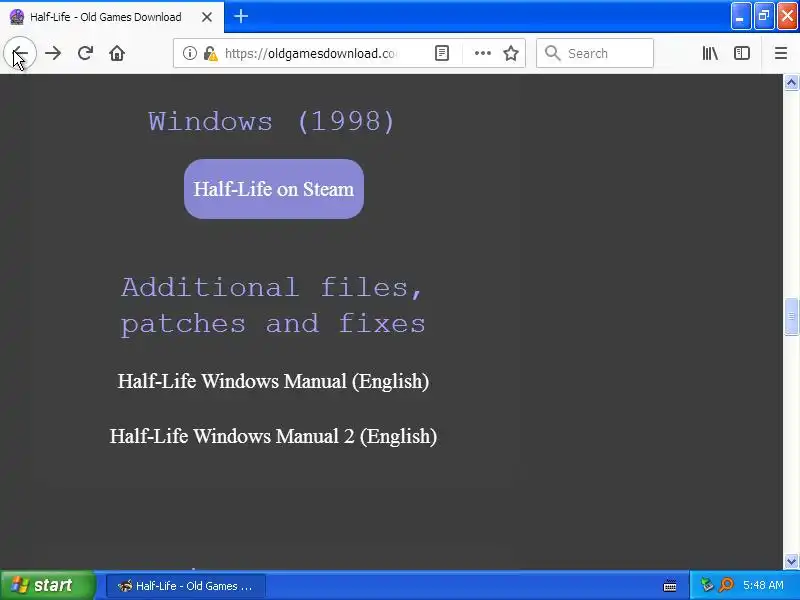The width and height of the screenshot is (800, 600).
Task: Click the 5:48 AM clock
Action: 763,585
